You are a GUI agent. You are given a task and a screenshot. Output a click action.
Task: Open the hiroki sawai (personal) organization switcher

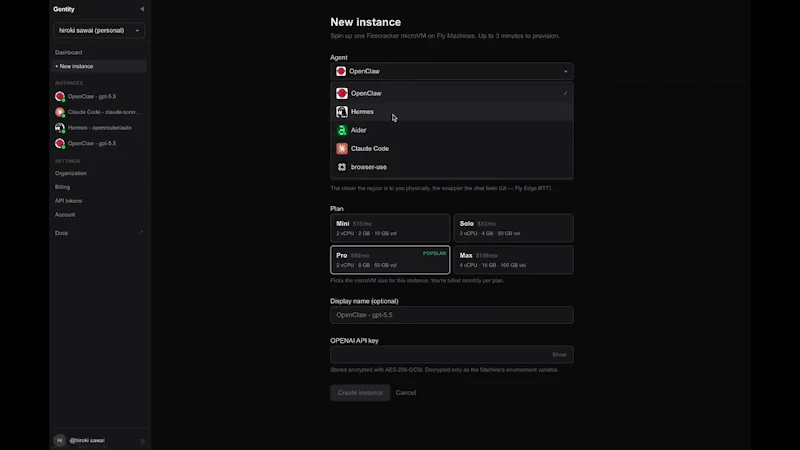[99, 31]
